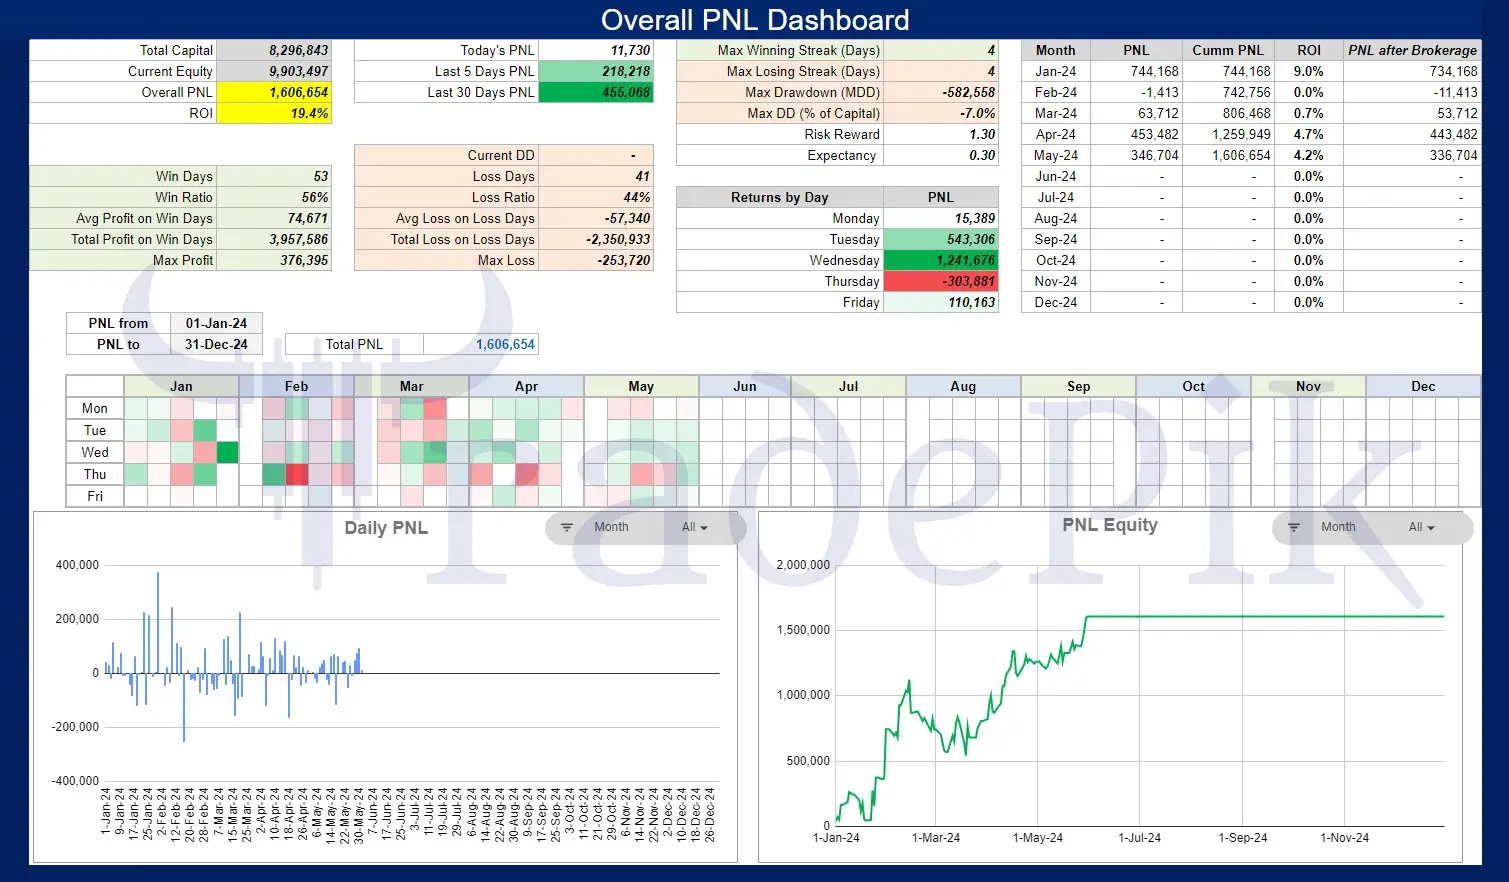This screenshot has width=1509, height=882.
Task: Click the Total Capital value 8,296,843
Action: [273, 50]
